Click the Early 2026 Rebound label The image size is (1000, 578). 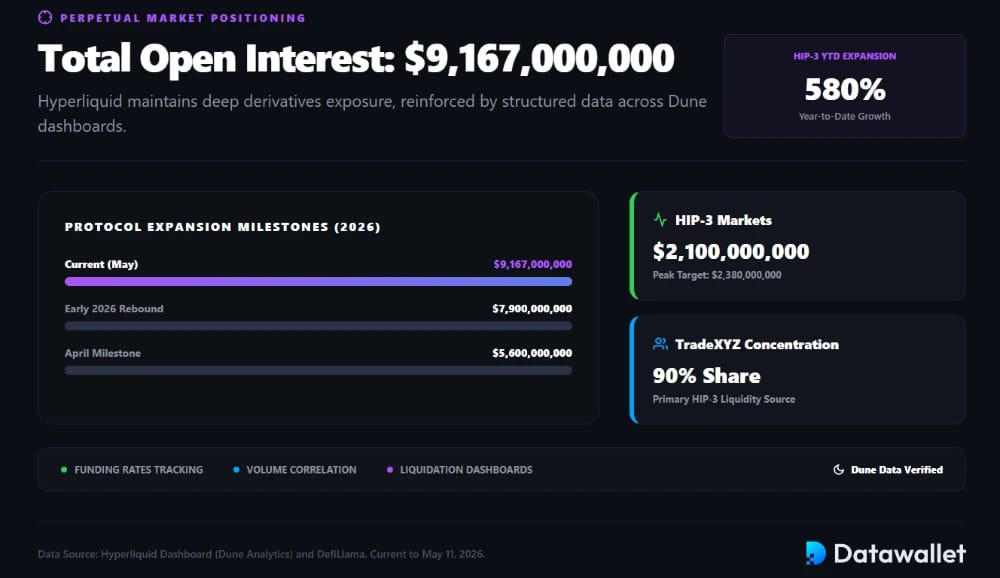(x=114, y=309)
